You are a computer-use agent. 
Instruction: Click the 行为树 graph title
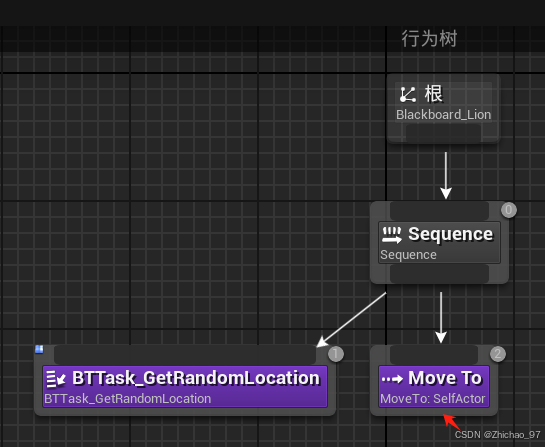(x=429, y=38)
